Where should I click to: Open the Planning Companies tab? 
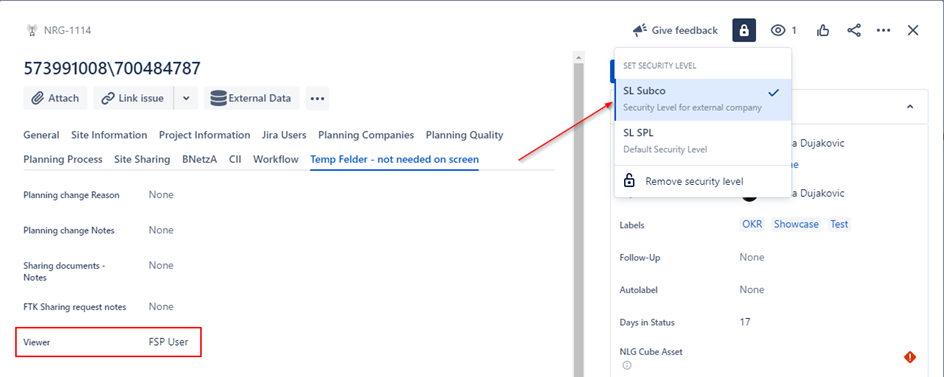click(x=366, y=135)
